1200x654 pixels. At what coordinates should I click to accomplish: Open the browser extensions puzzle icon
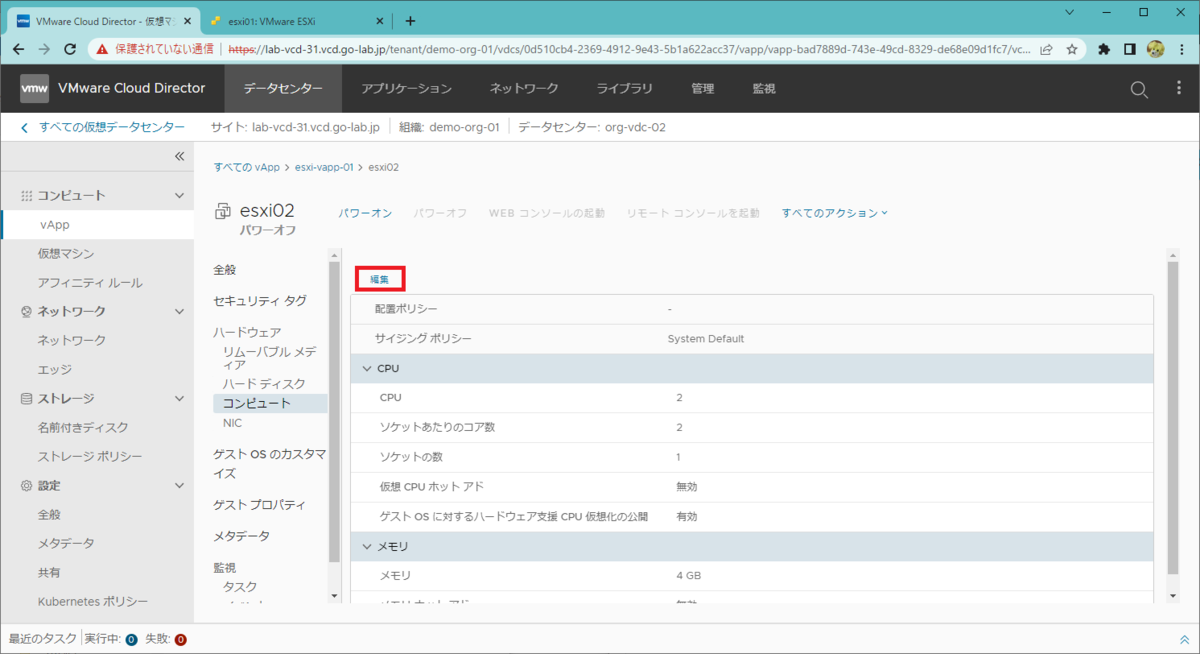pyautogui.click(x=1104, y=48)
